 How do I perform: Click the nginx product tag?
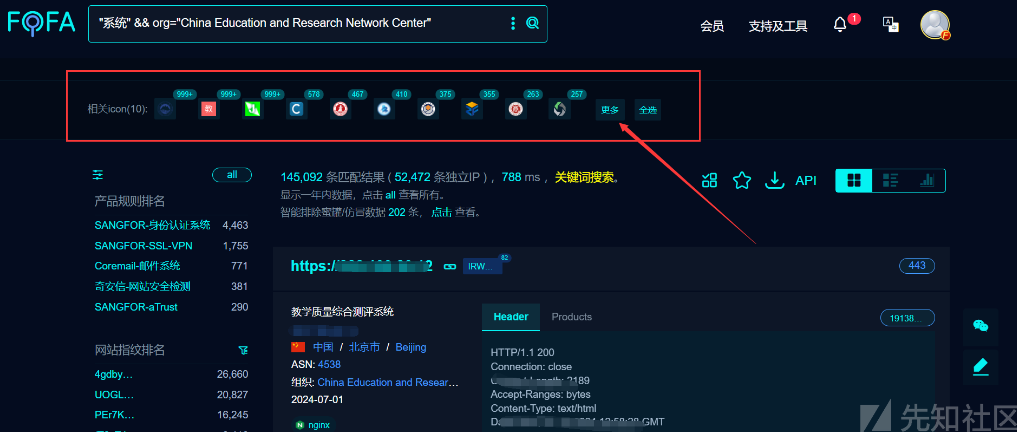click(x=313, y=425)
